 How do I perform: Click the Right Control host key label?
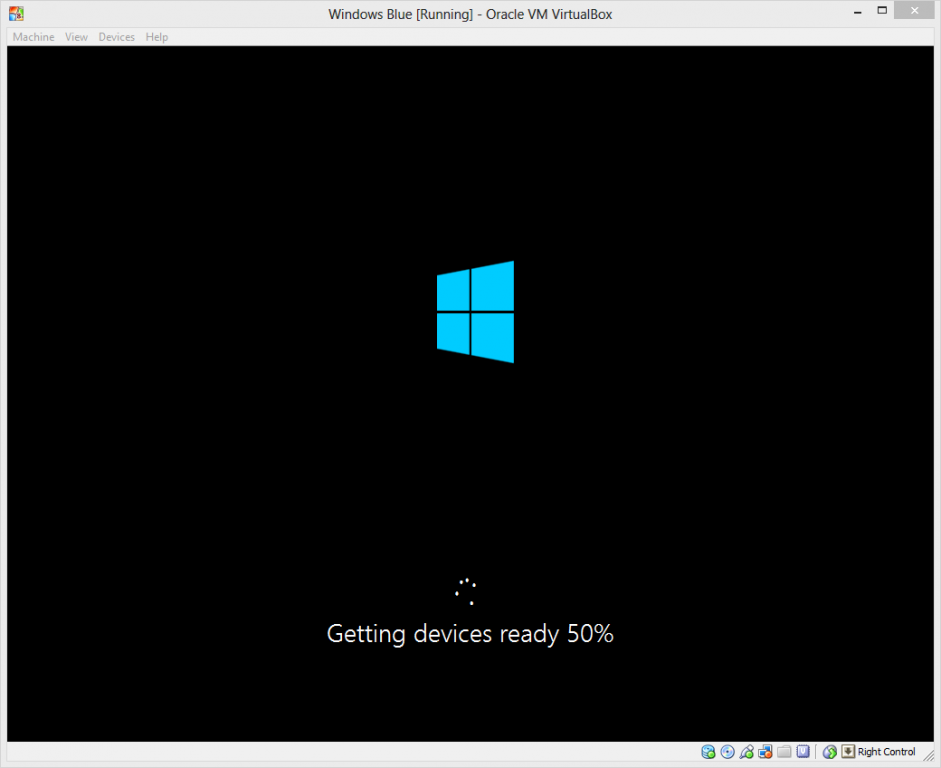tap(886, 752)
